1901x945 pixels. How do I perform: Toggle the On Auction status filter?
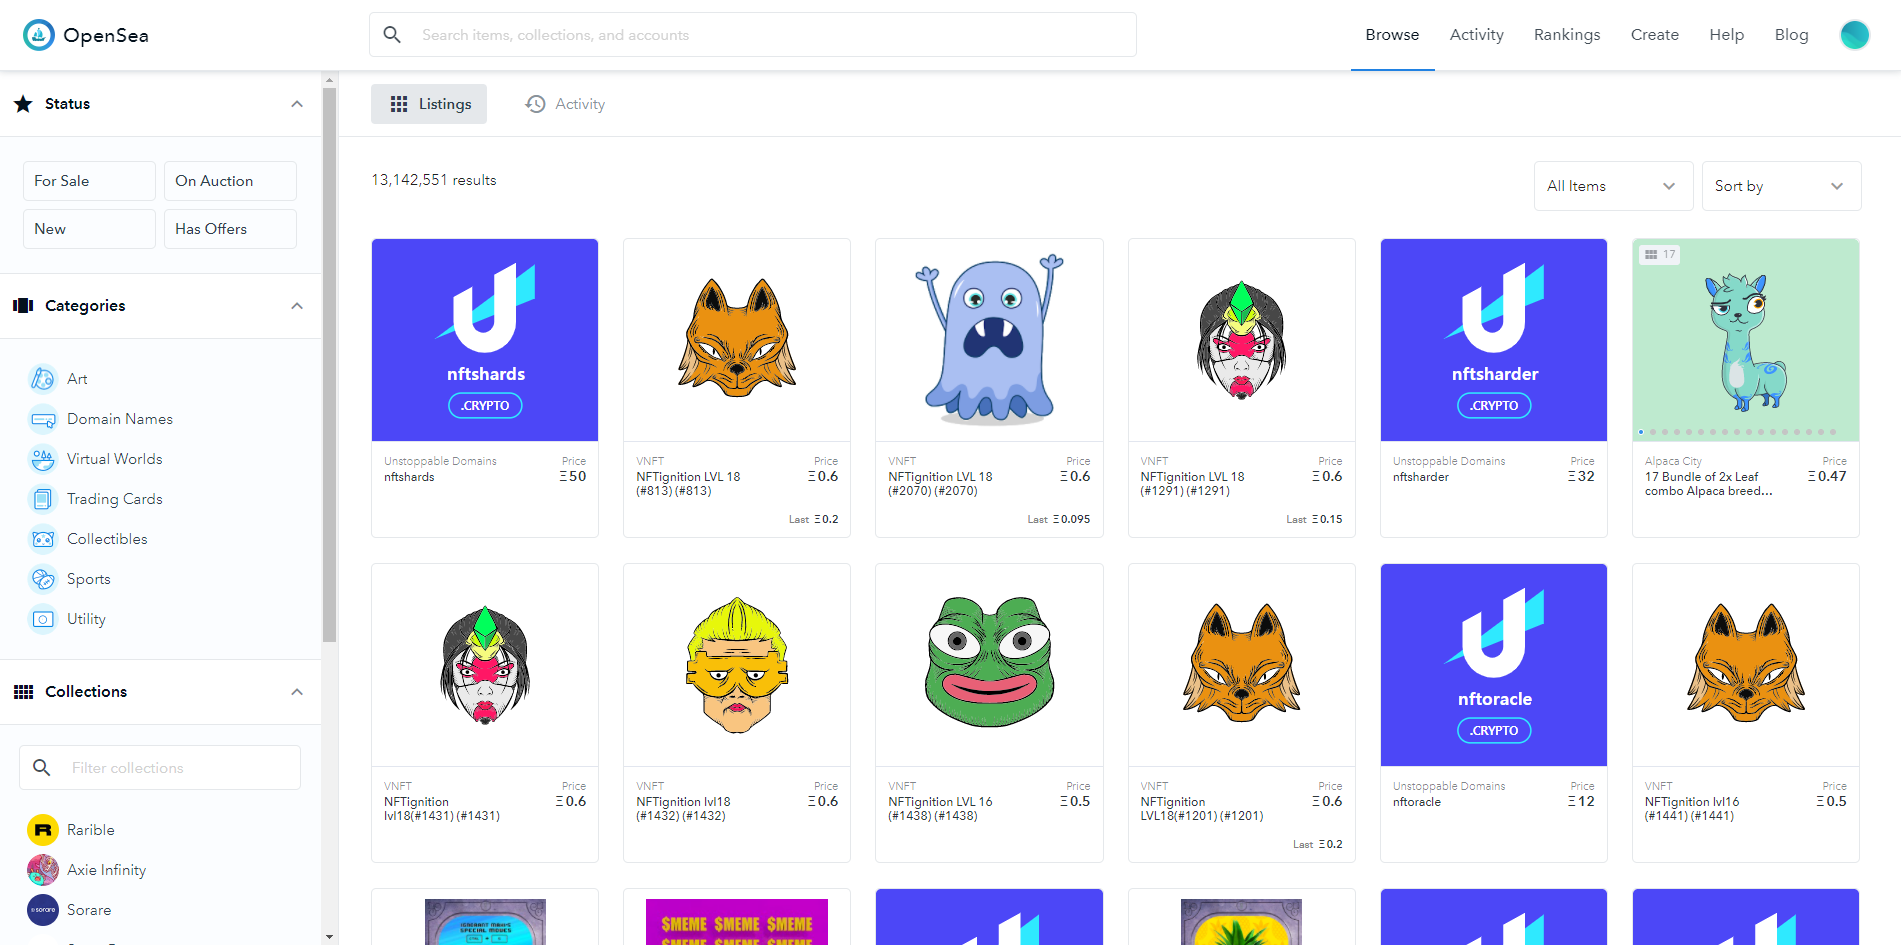click(x=230, y=181)
